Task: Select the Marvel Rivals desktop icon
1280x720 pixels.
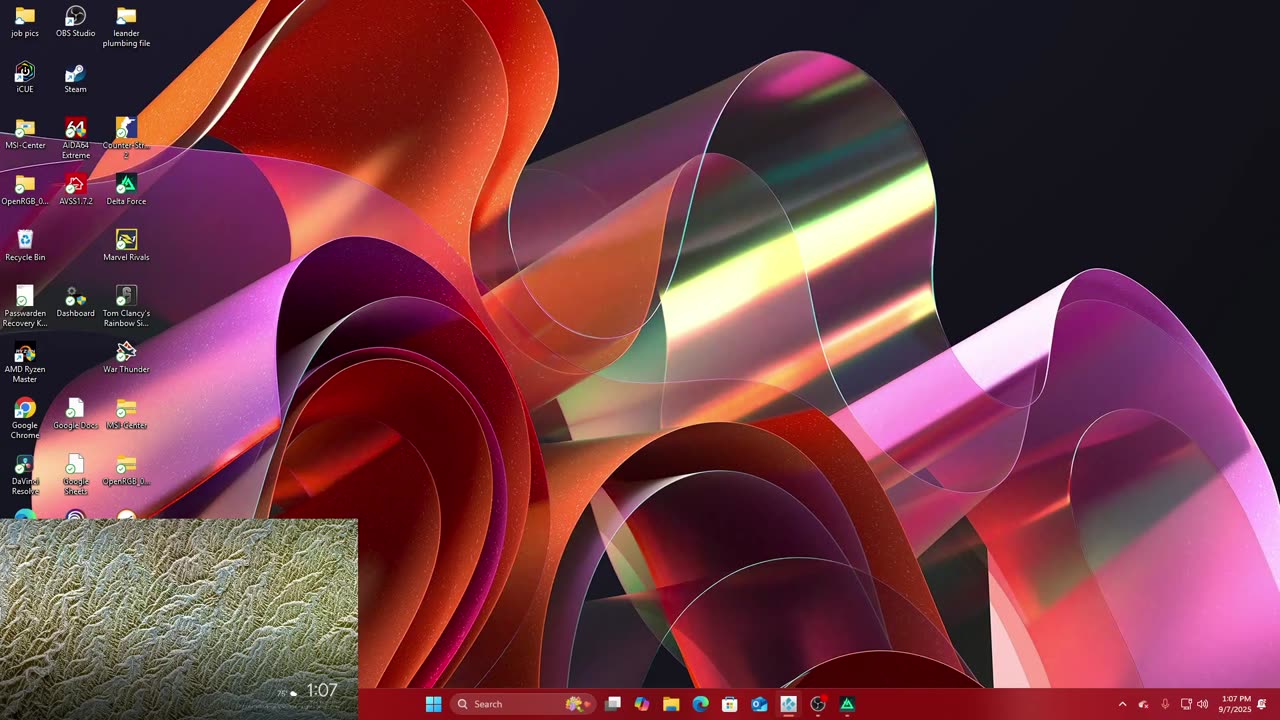Action: click(x=126, y=246)
